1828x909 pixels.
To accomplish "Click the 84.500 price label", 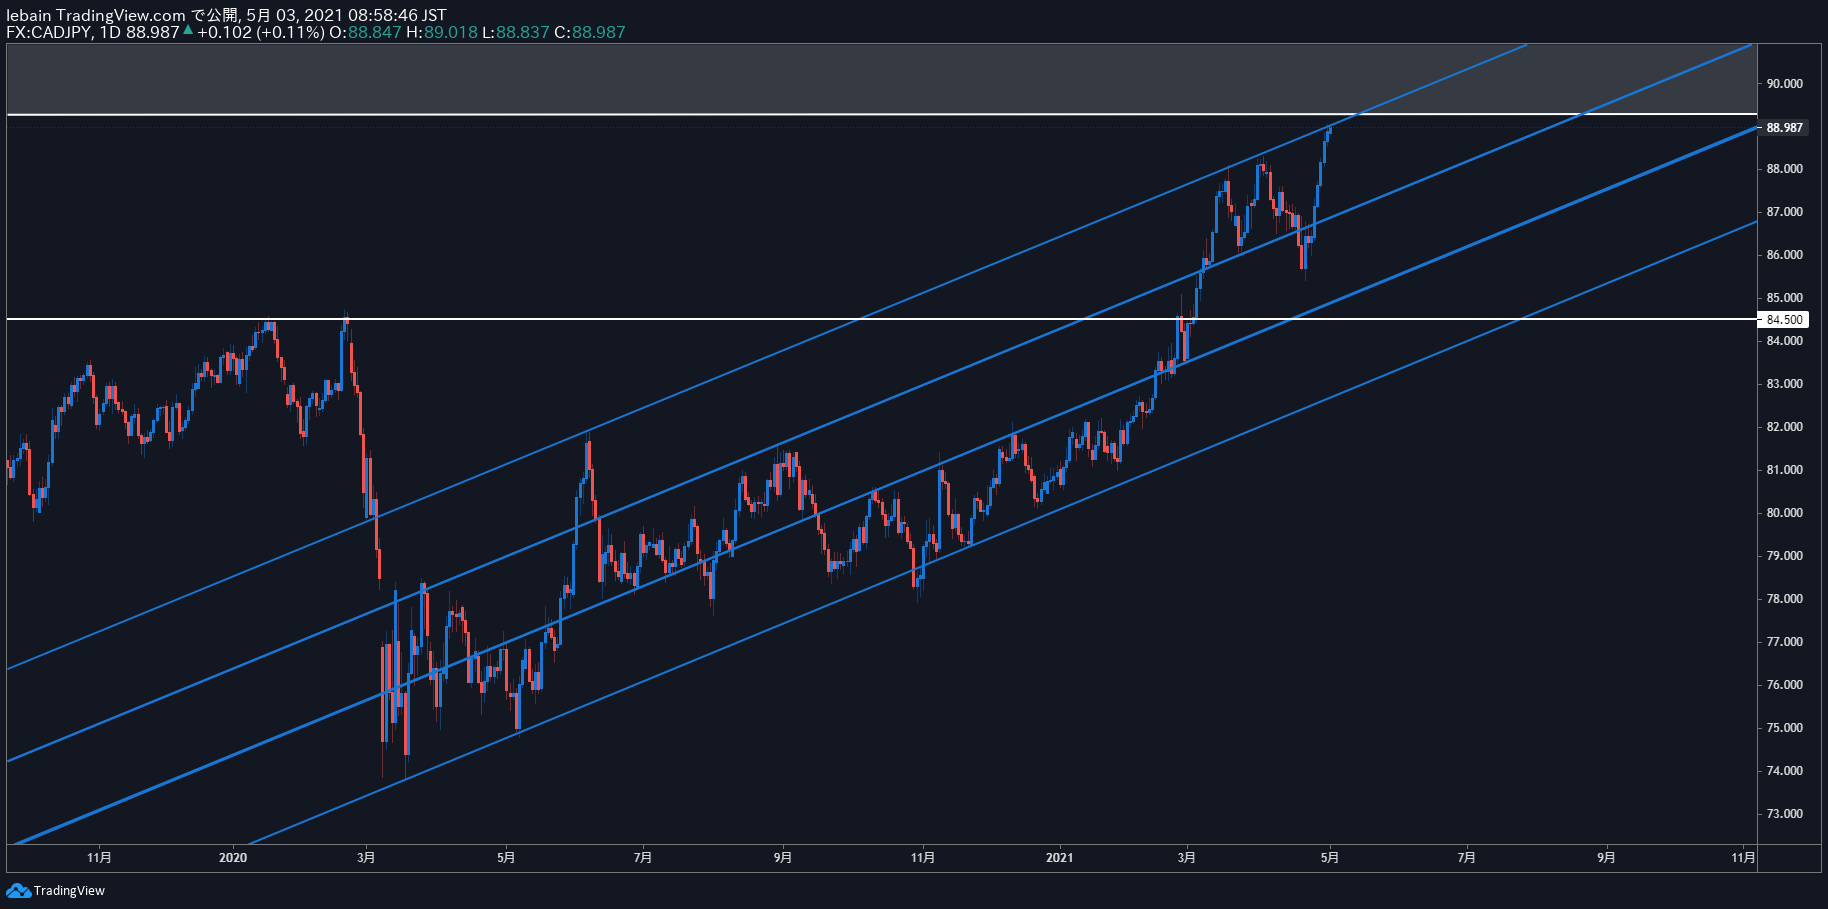I will (x=1784, y=320).
